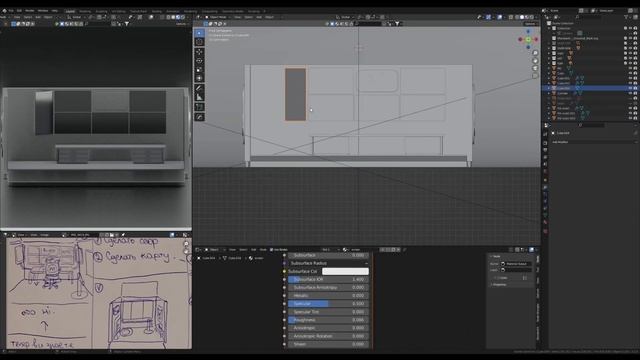The width and height of the screenshot is (640, 360).
Task: Switch to Shading workspace tab
Action: [x=156, y=11]
